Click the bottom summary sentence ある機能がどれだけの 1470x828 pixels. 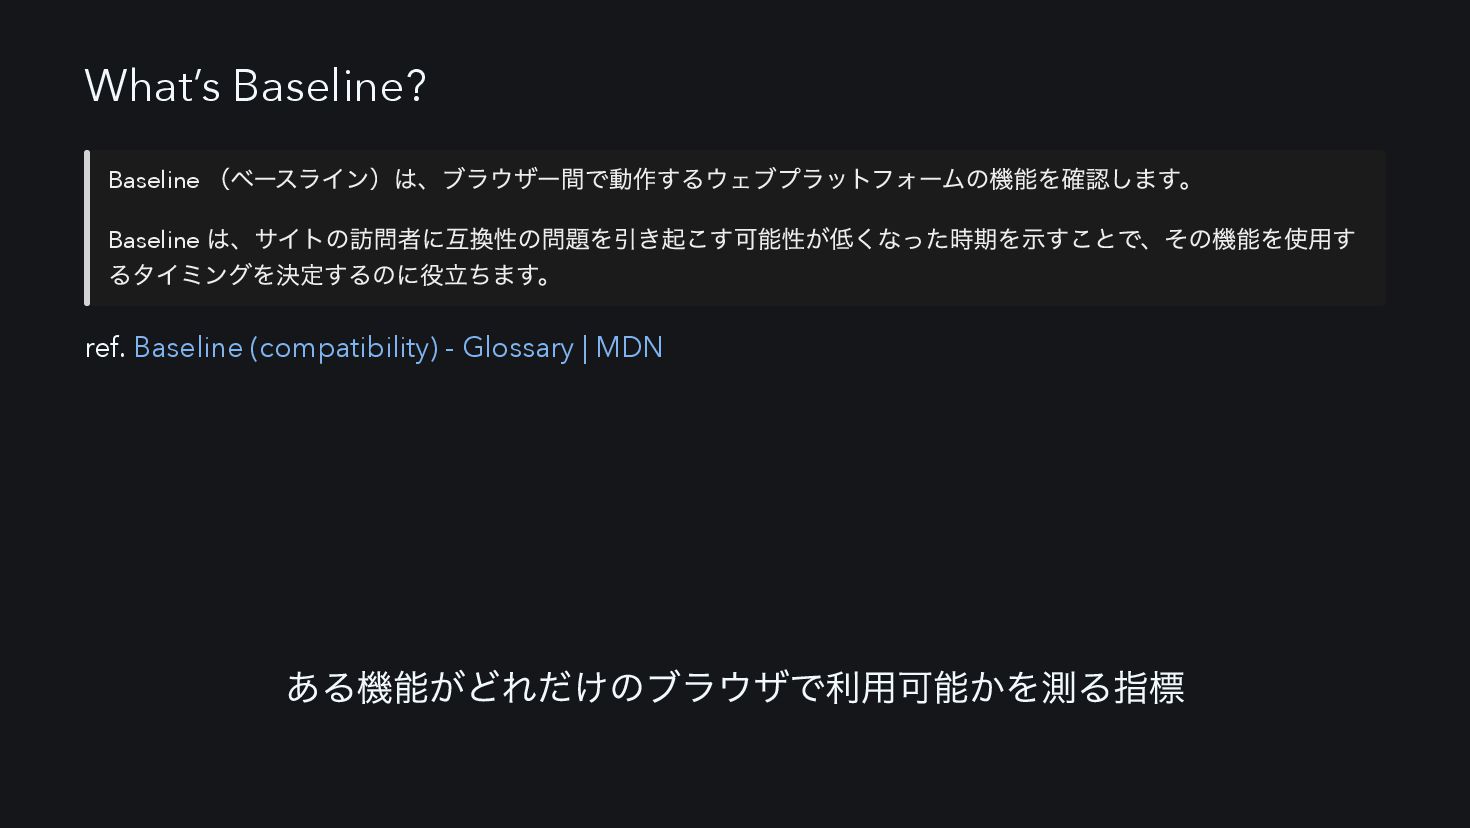coord(735,688)
